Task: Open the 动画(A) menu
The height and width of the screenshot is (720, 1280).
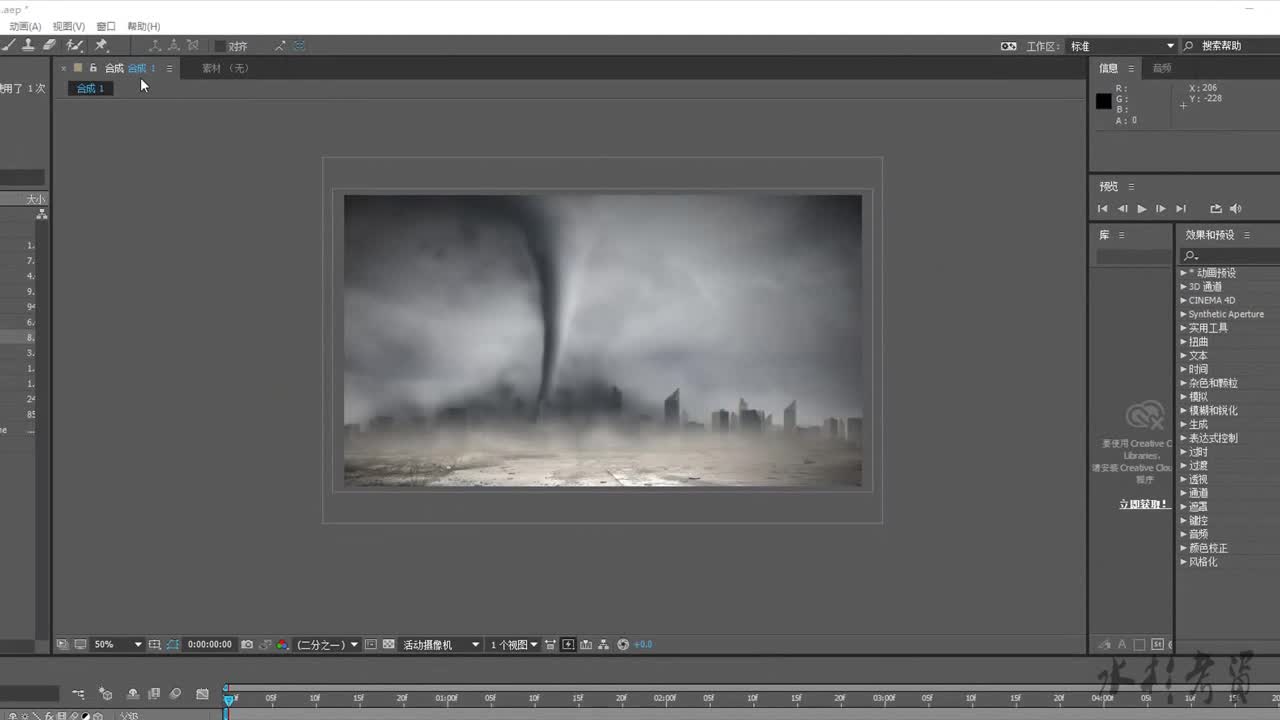Action: pos(25,26)
